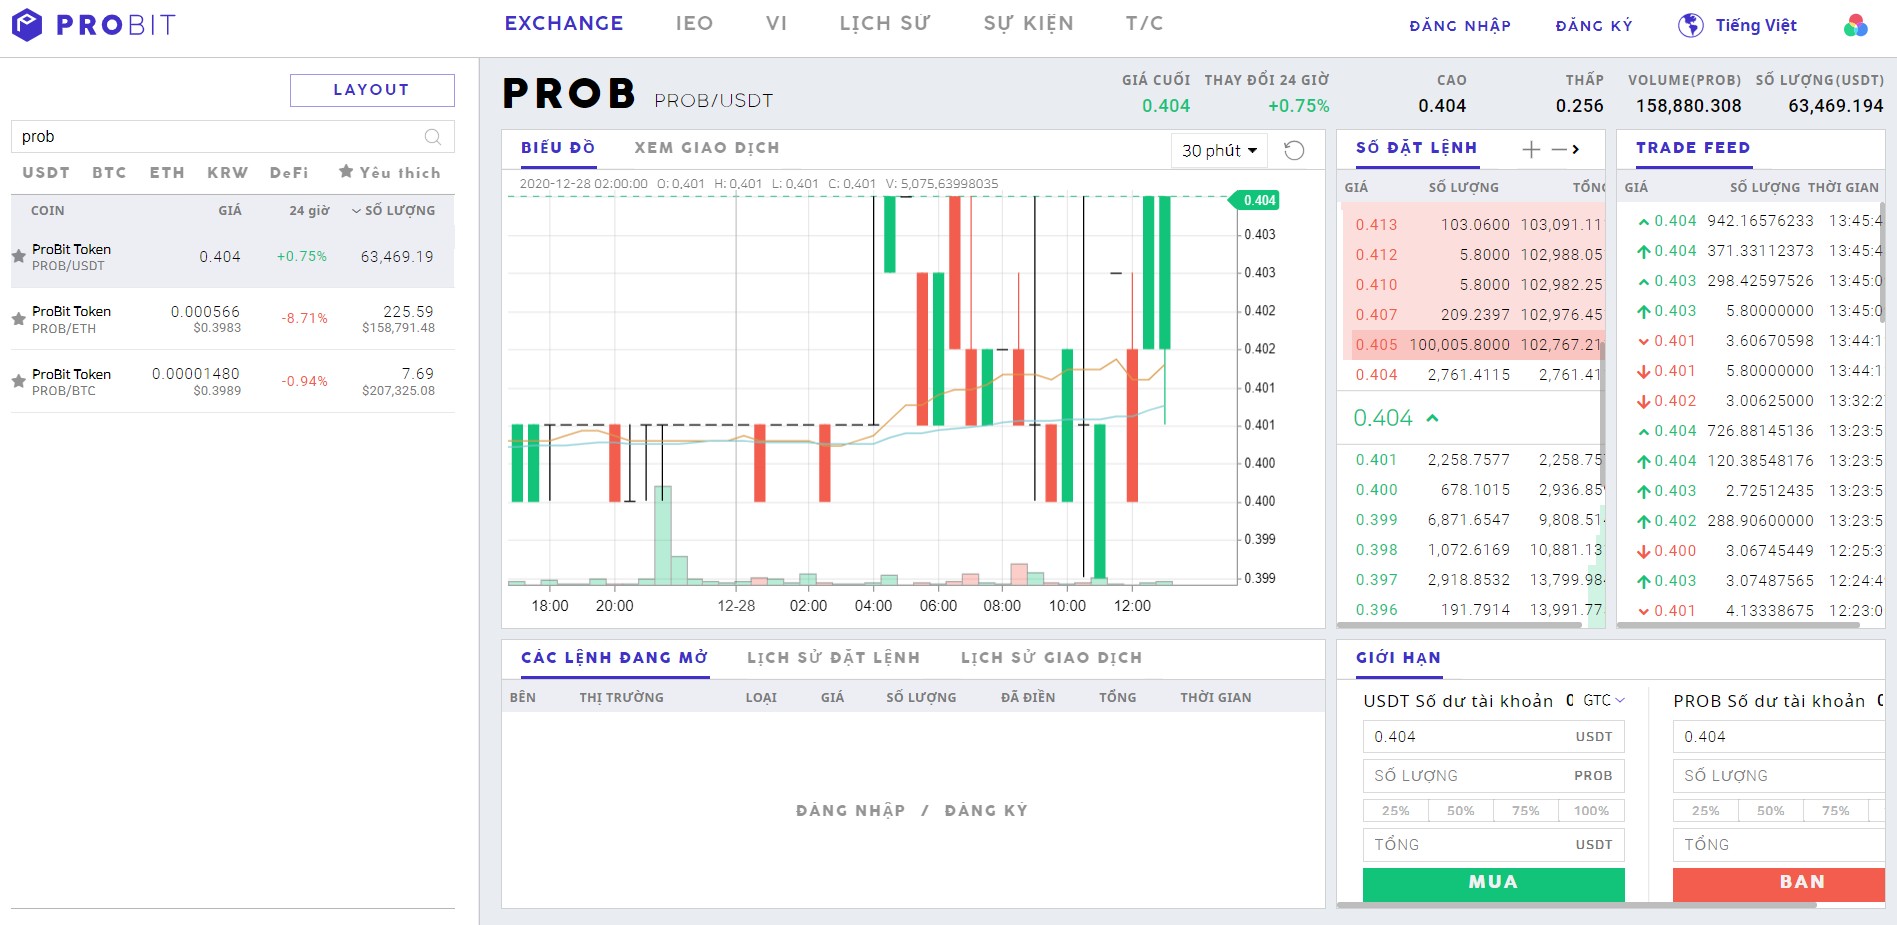Switch to BIỂU ĐỒ chart tab
The image size is (1897, 925).
(x=558, y=148)
